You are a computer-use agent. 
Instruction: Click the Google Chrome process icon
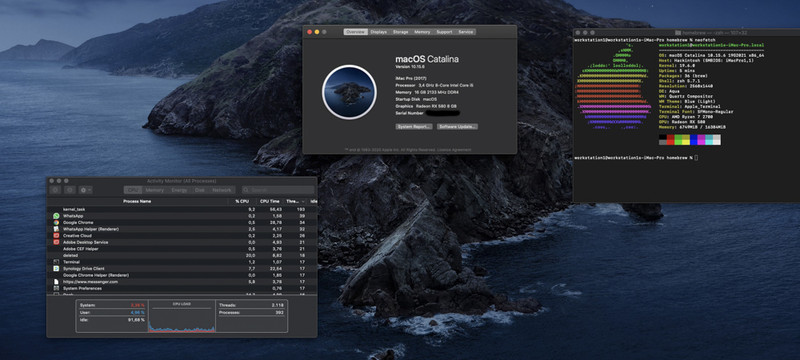click(x=56, y=222)
